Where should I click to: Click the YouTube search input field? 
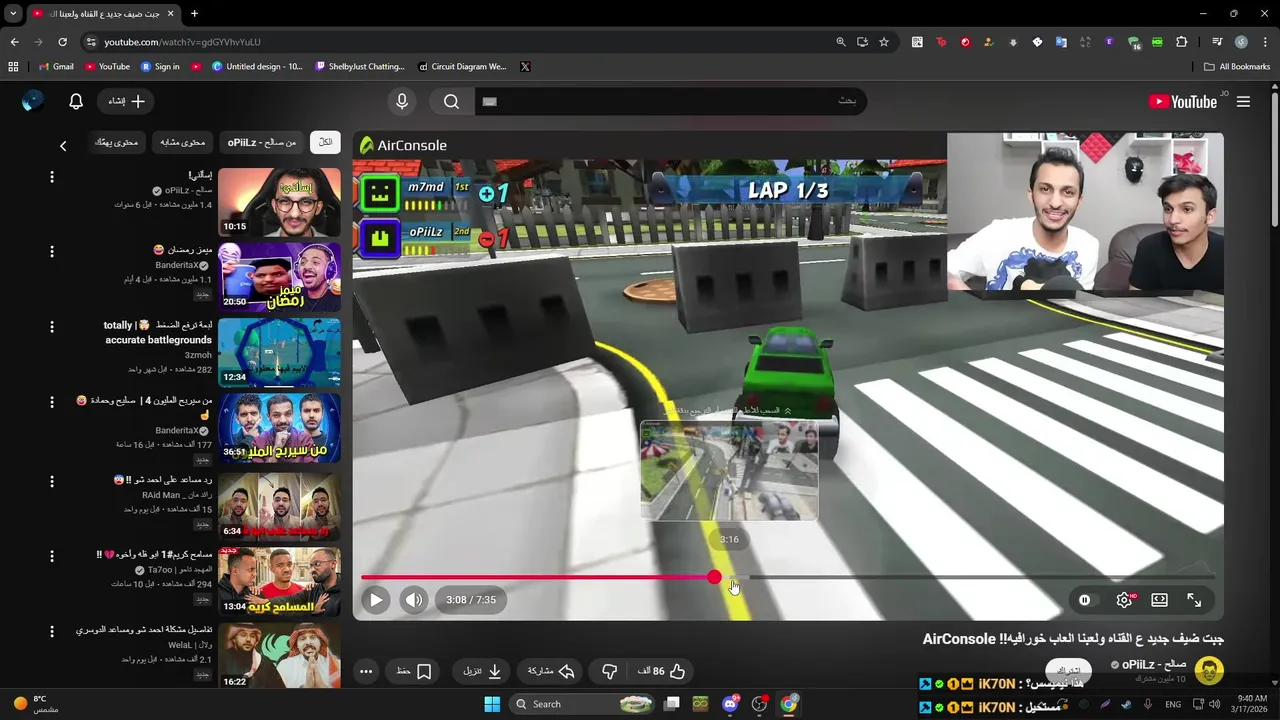click(x=670, y=101)
